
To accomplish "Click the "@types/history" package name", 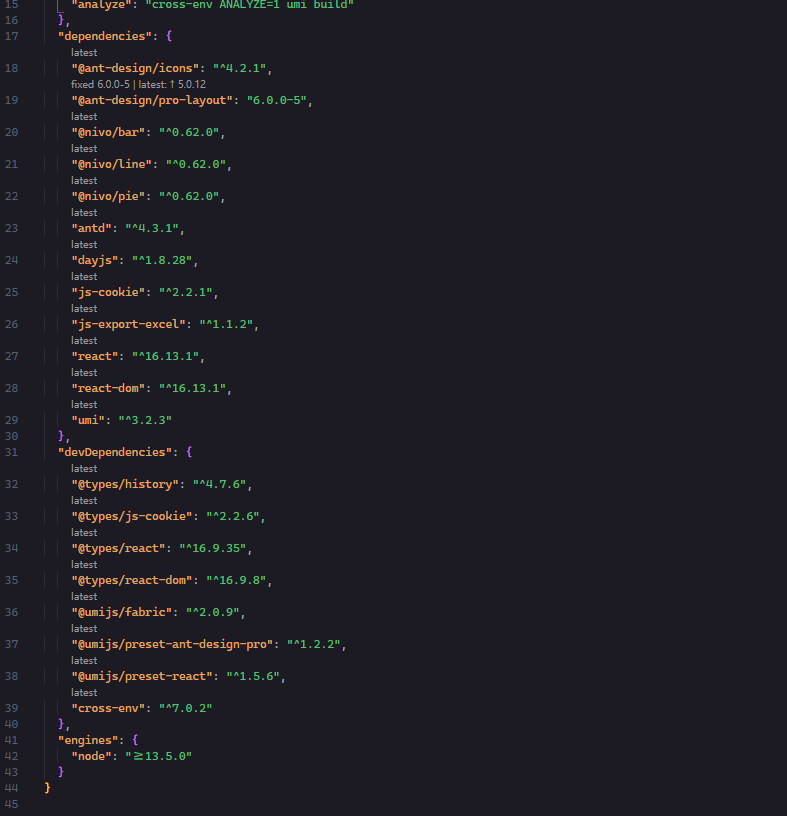I will pos(125,484).
